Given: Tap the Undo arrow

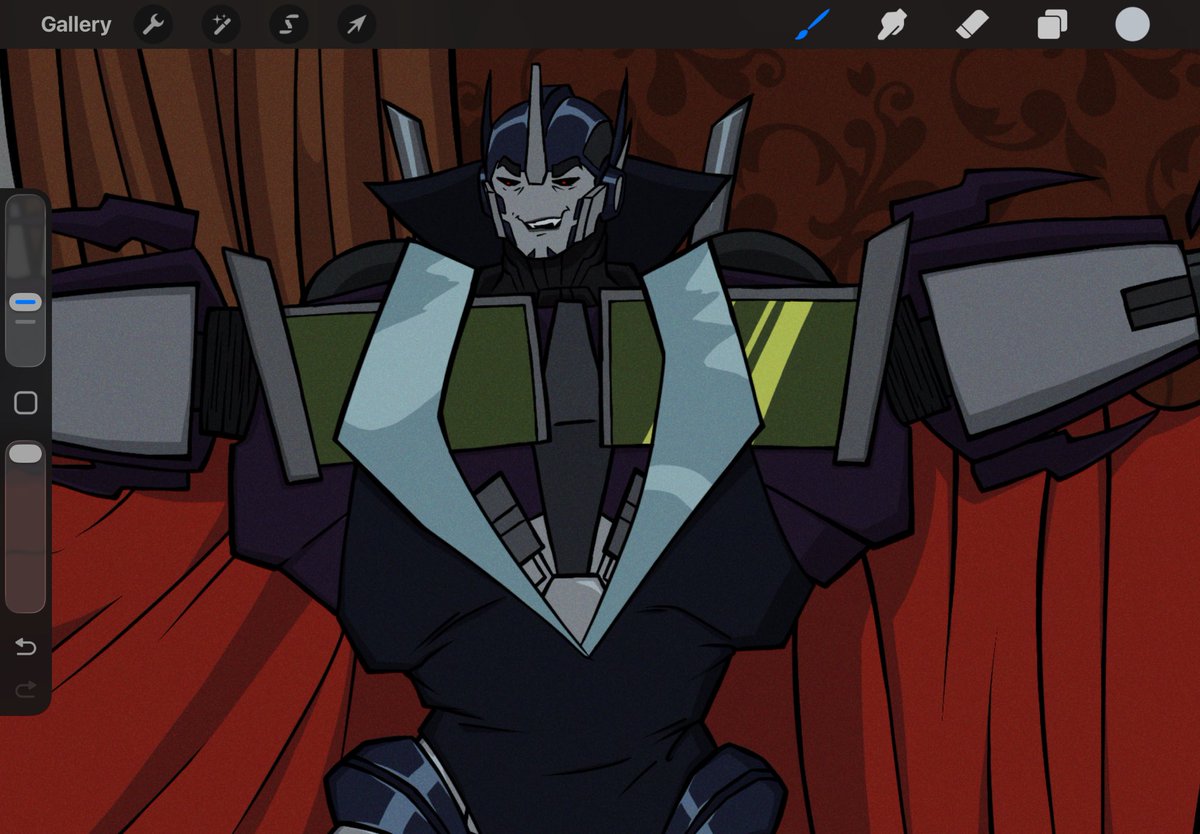Looking at the screenshot, I should [25, 647].
